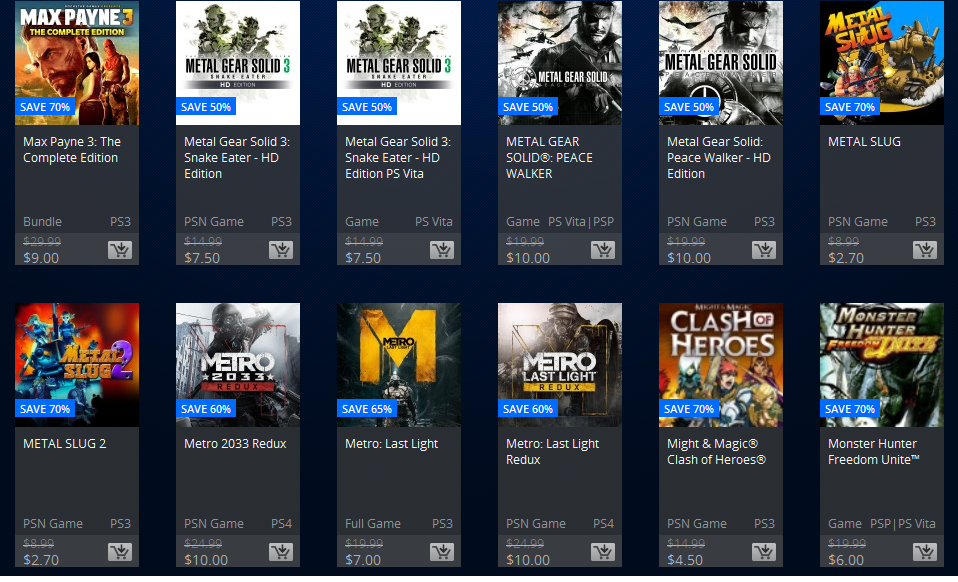958x582 pixels.
Task: Click the 'Metal Gear Solid: Peace Walker - HD Edition' title
Action: tap(716, 157)
